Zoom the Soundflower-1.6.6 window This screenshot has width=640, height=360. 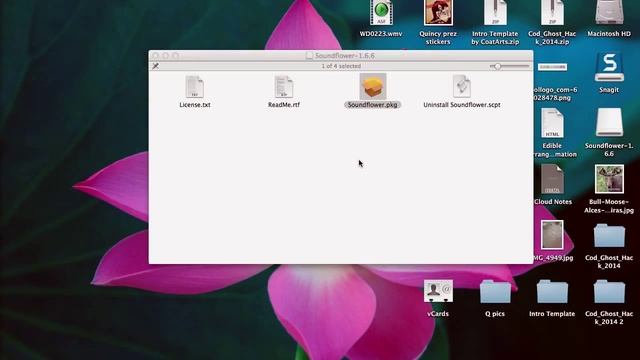point(176,56)
